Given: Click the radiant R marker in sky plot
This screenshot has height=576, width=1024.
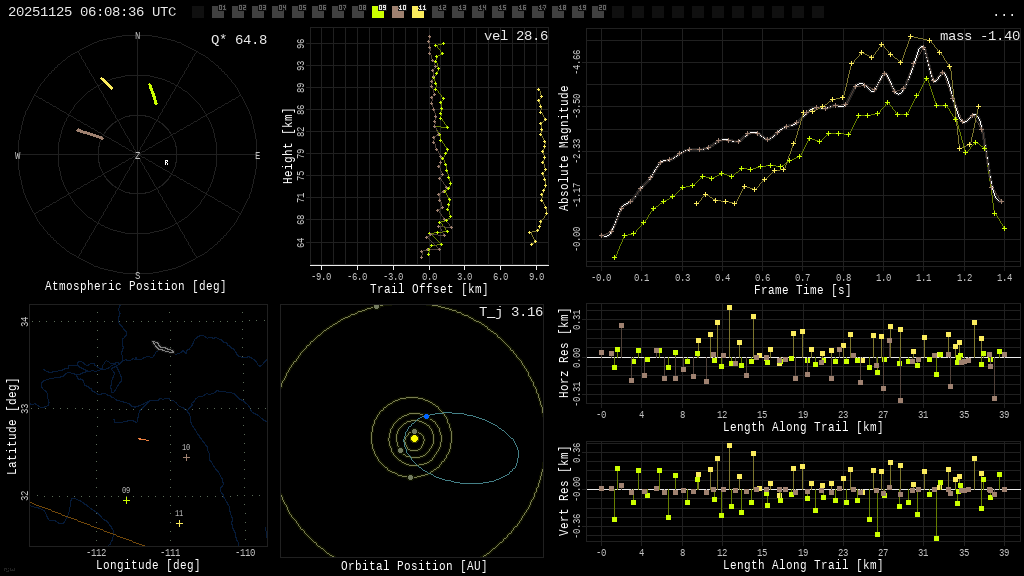Looking at the screenshot, I should pyautogui.click(x=166, y=162).
